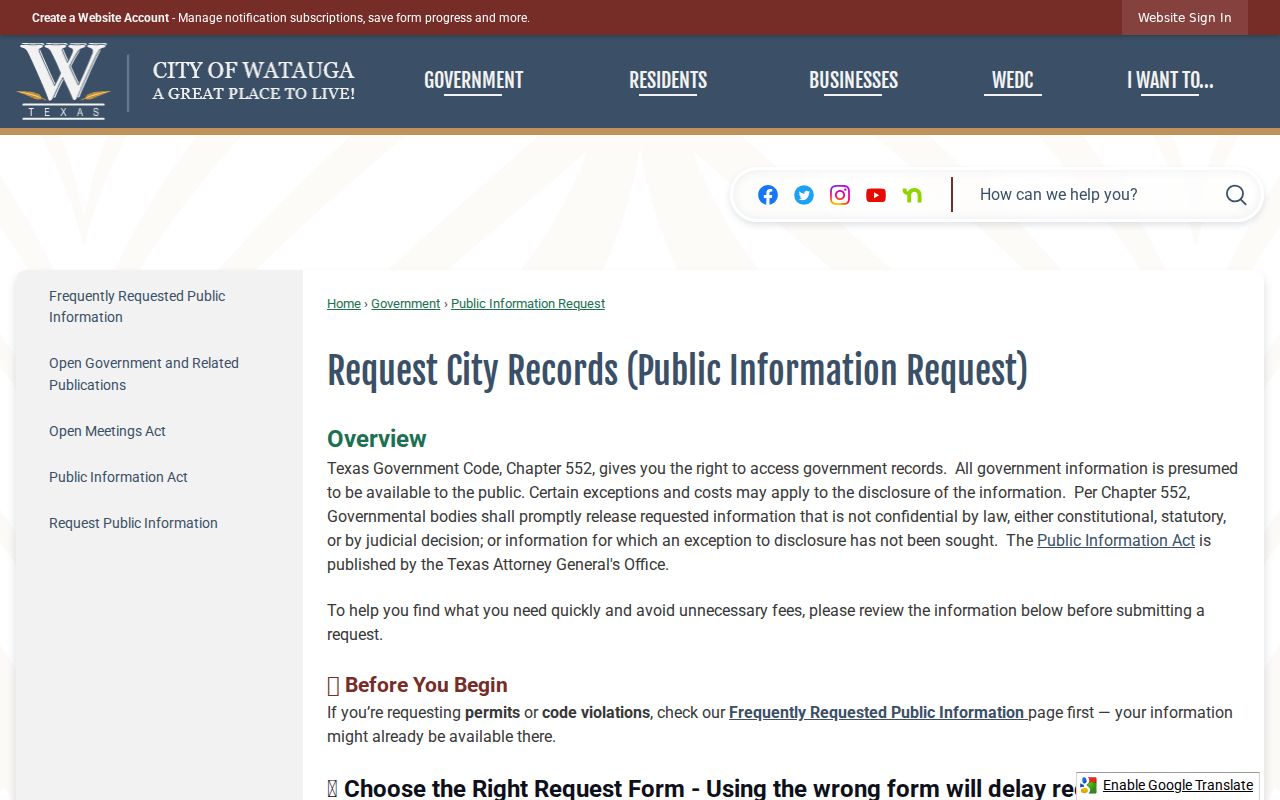Click the Government breadcrumb link
This screenshot has height=800, width=1280.
click(x=405, y=304)
